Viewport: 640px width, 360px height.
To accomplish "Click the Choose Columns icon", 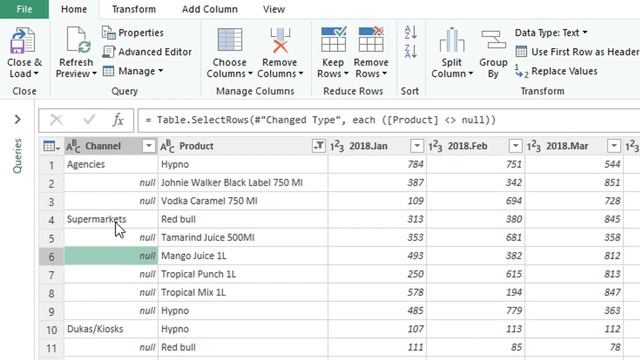I will [x=230, y=40].
